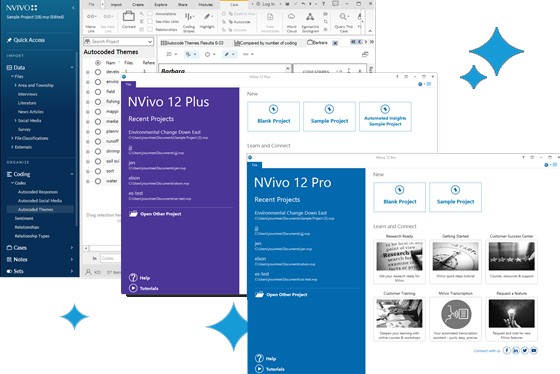Open the Explore ribbon tab
This screenshot has height=374, width=560.
click(x=161, y=5)
